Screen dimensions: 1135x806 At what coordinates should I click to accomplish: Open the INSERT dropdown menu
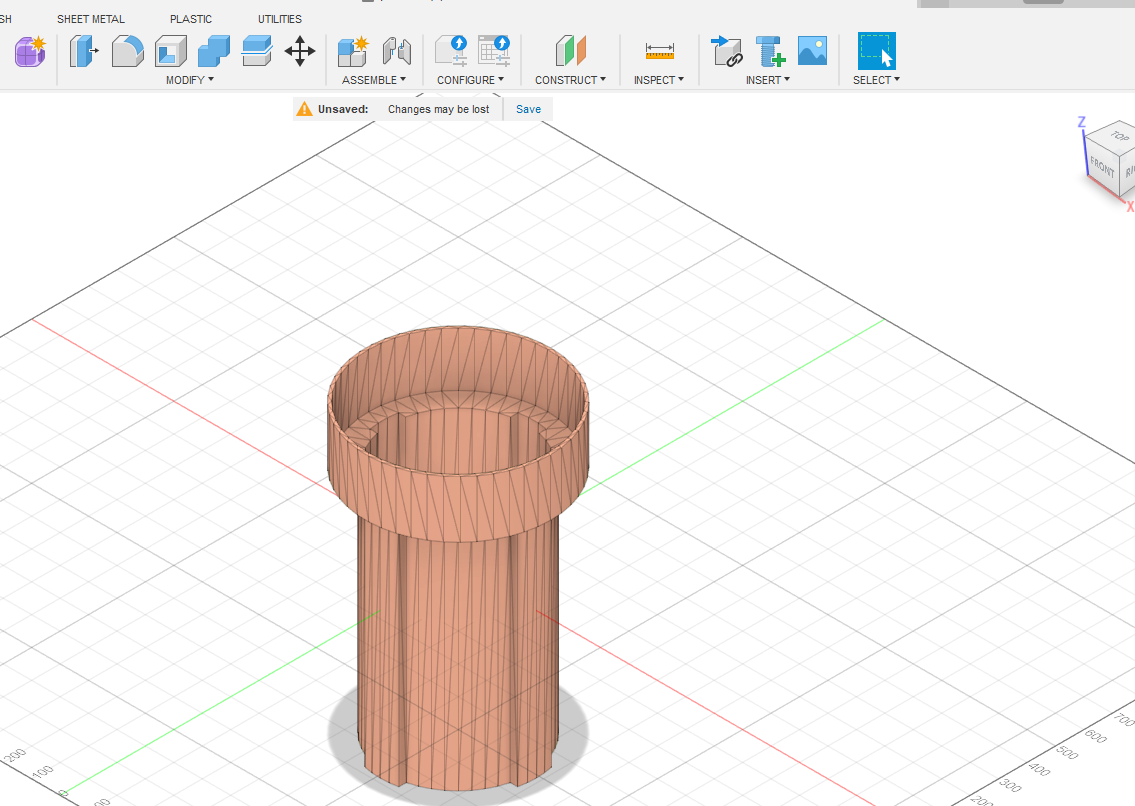point(768,80)
